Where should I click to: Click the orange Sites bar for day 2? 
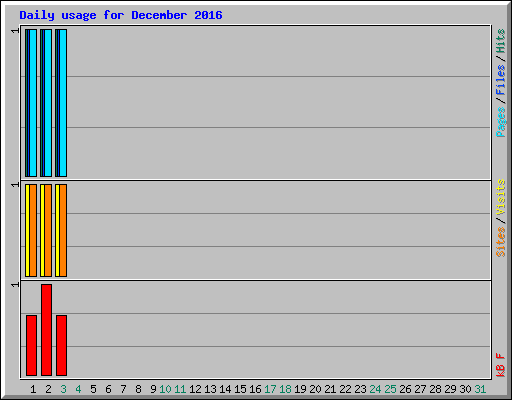[48, 230]
